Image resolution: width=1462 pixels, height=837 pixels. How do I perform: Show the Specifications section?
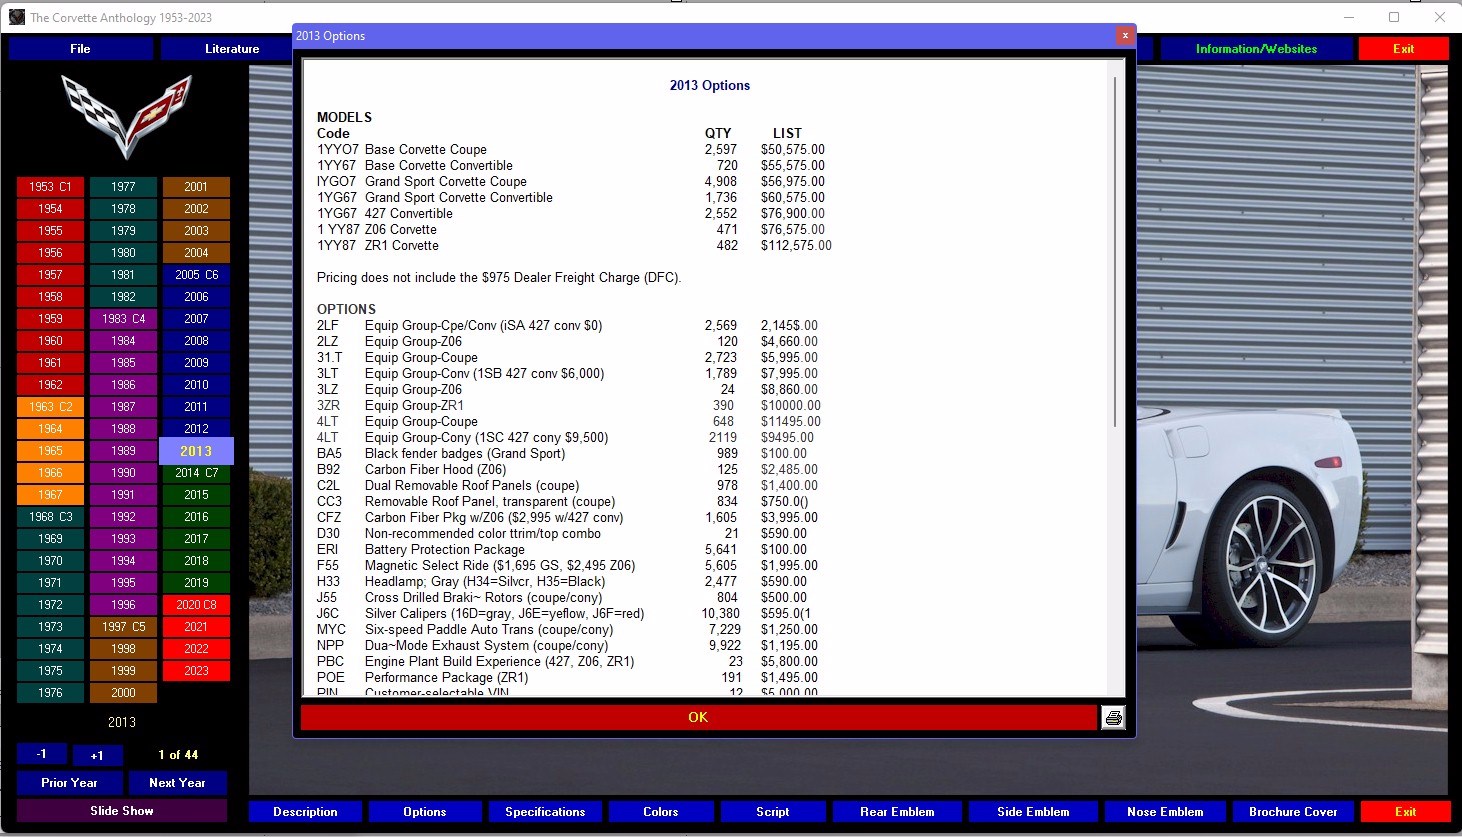(x=545, y=812)
